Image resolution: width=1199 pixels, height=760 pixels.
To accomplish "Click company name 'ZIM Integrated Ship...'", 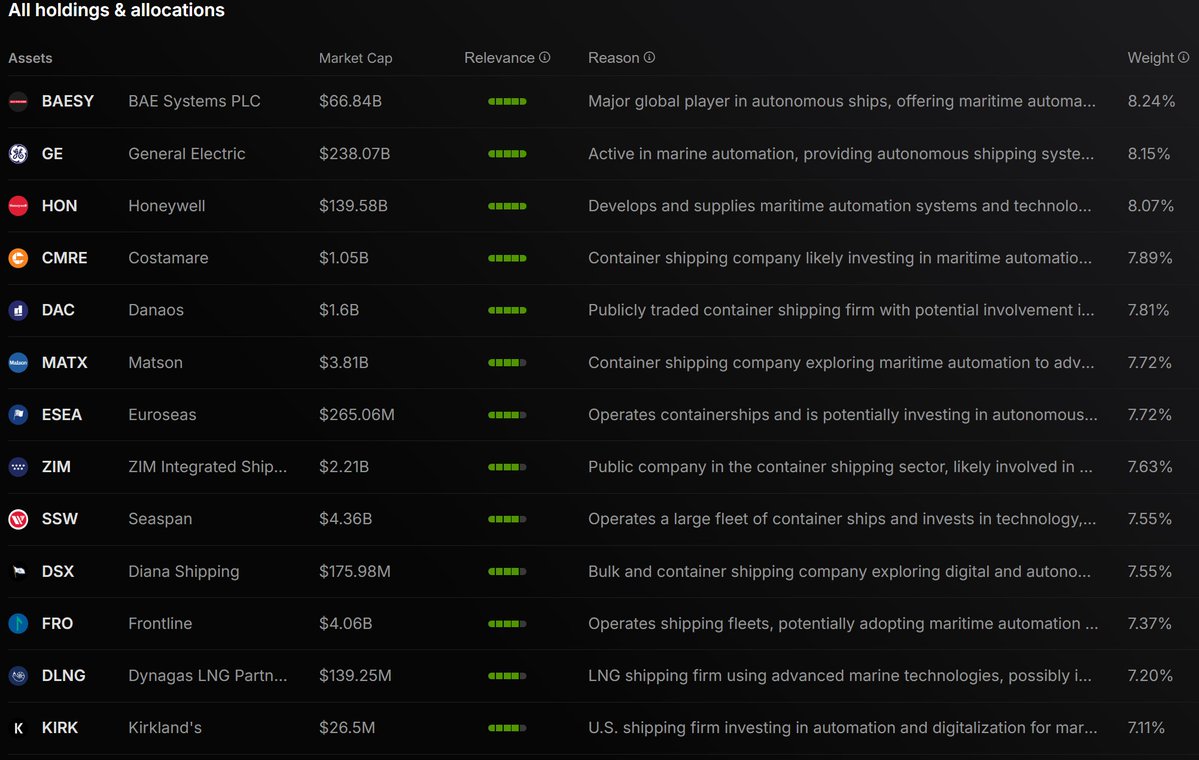I will point(208,466).
